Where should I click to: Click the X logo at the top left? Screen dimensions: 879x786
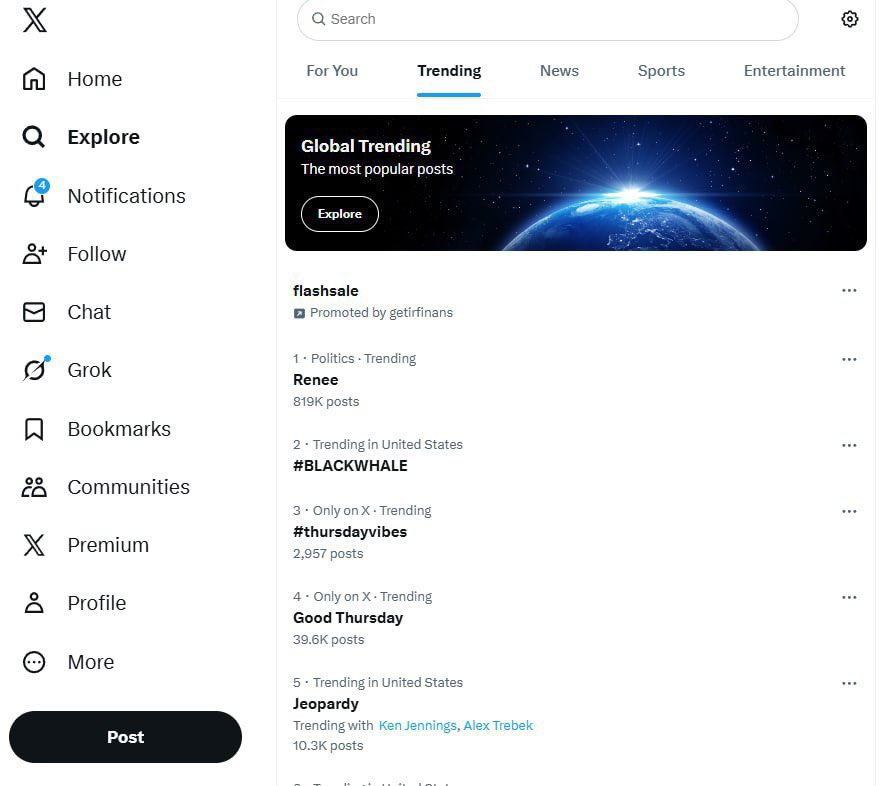34,18
